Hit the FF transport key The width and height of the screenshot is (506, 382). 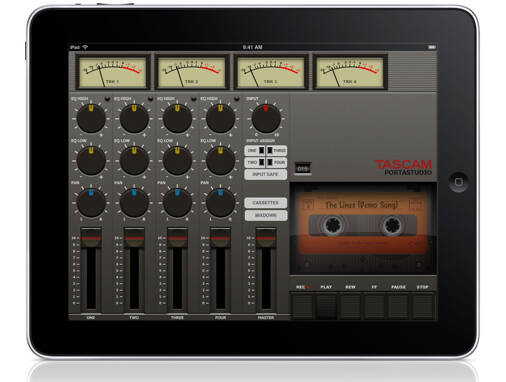(374, 306)
